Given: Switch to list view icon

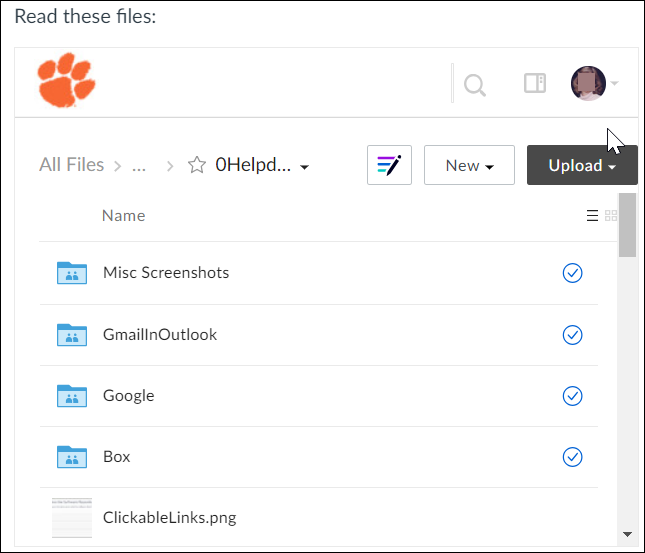Looking at the screenshot, I should pos(592,216).
